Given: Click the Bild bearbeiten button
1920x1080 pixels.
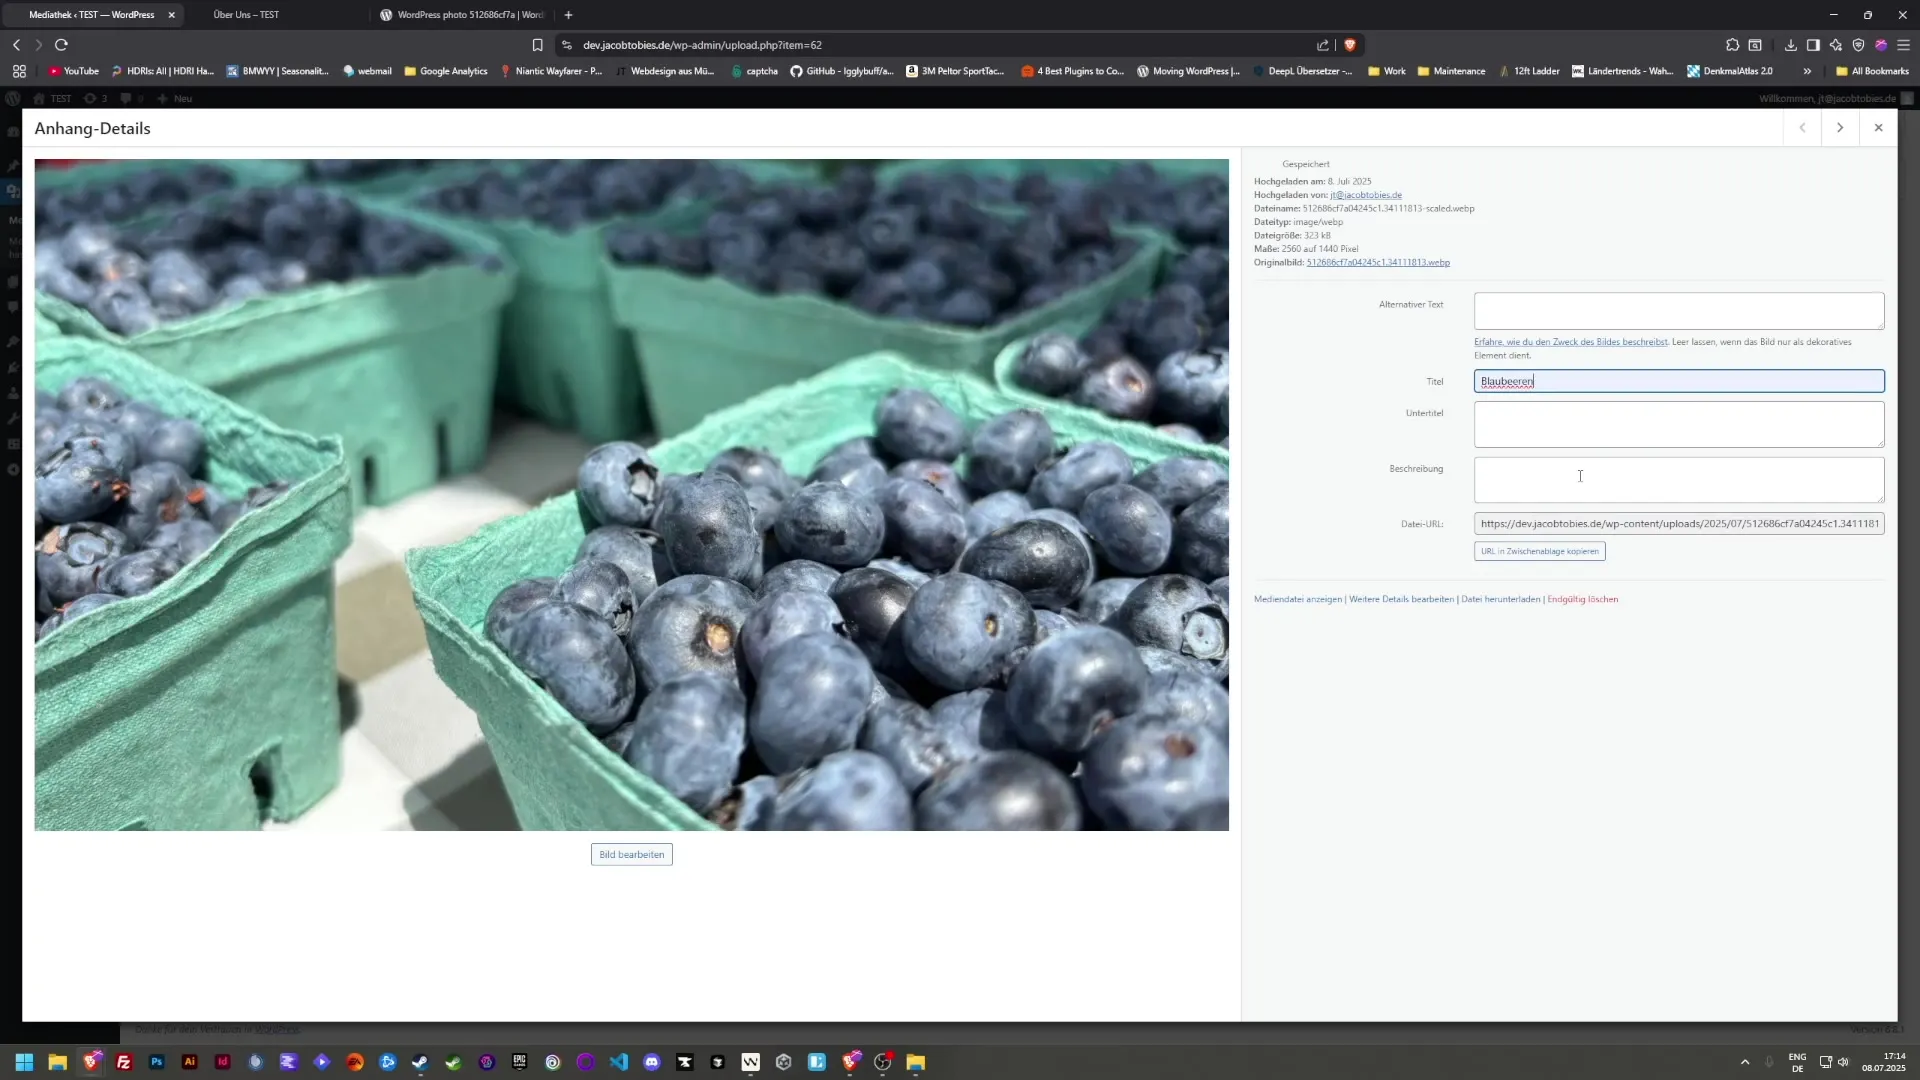Looking at the screenshot, I should coord(631,854).
